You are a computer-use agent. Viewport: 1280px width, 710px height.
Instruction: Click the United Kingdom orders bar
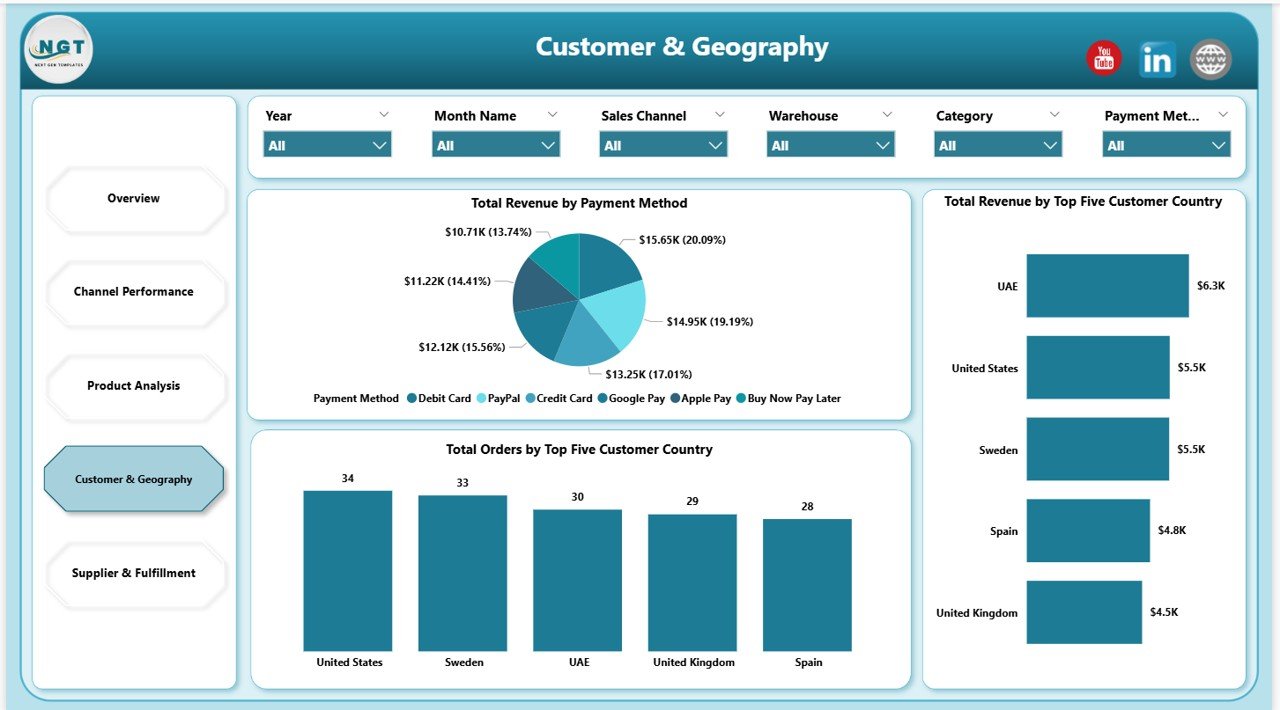(x=692, y=583)
